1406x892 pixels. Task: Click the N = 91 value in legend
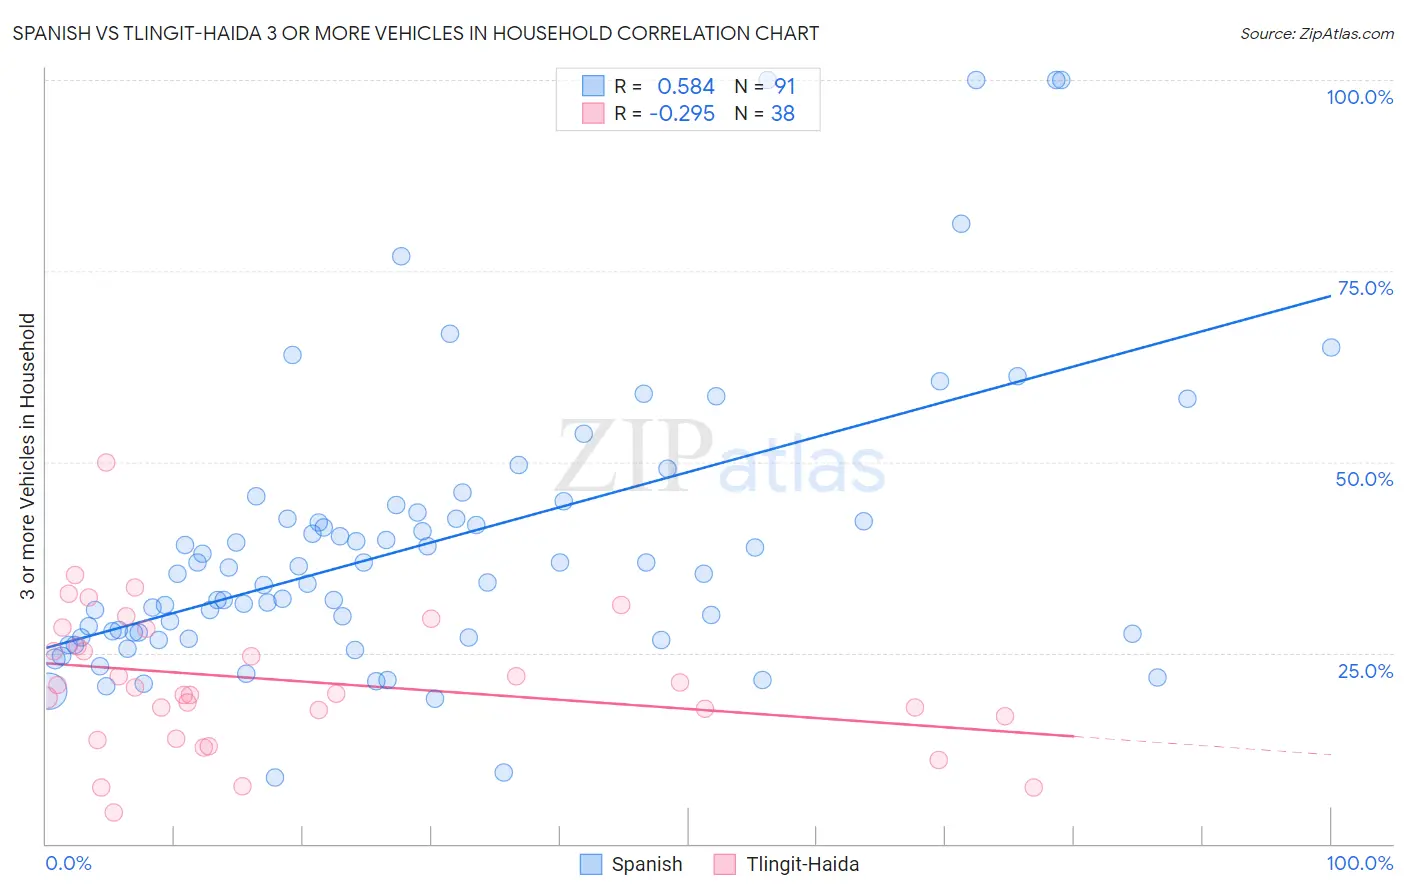765,86
